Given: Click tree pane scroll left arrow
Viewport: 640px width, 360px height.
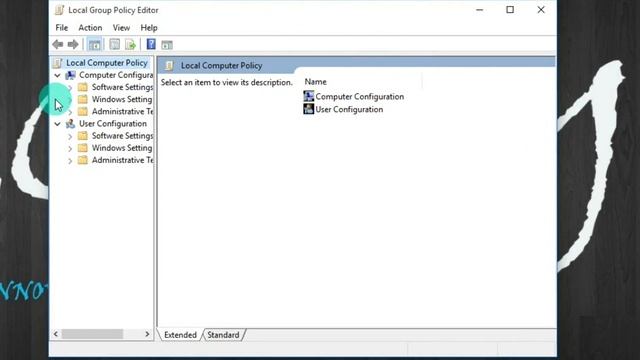Looking at the screenshot, I should pyautogui.click(x=56, y=334).
